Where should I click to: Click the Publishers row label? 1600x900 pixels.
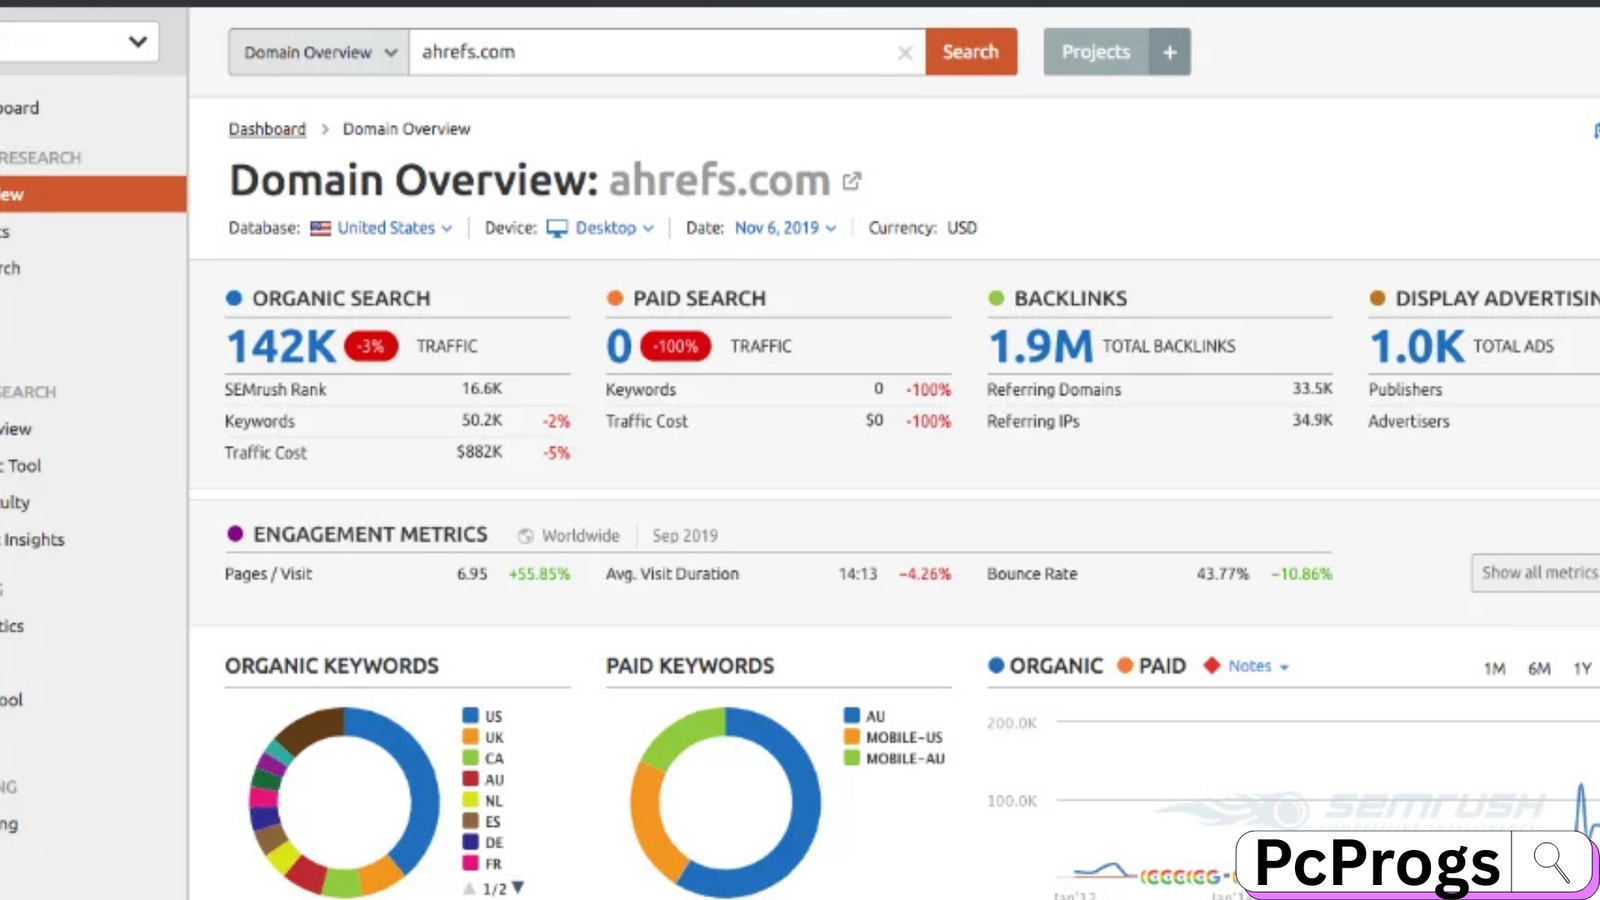tap(1405, 390)
